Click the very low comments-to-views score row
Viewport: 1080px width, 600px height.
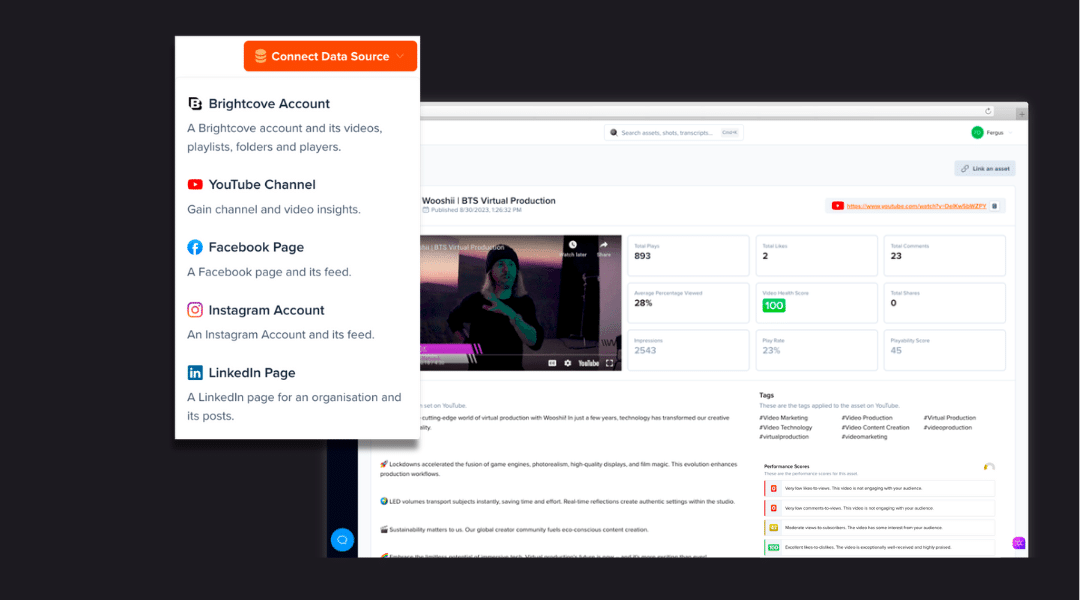coord(880,508)
